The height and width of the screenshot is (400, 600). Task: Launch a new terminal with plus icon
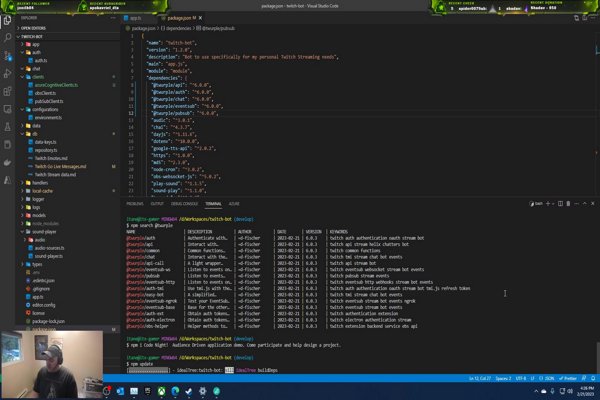[x=548, y=204]
